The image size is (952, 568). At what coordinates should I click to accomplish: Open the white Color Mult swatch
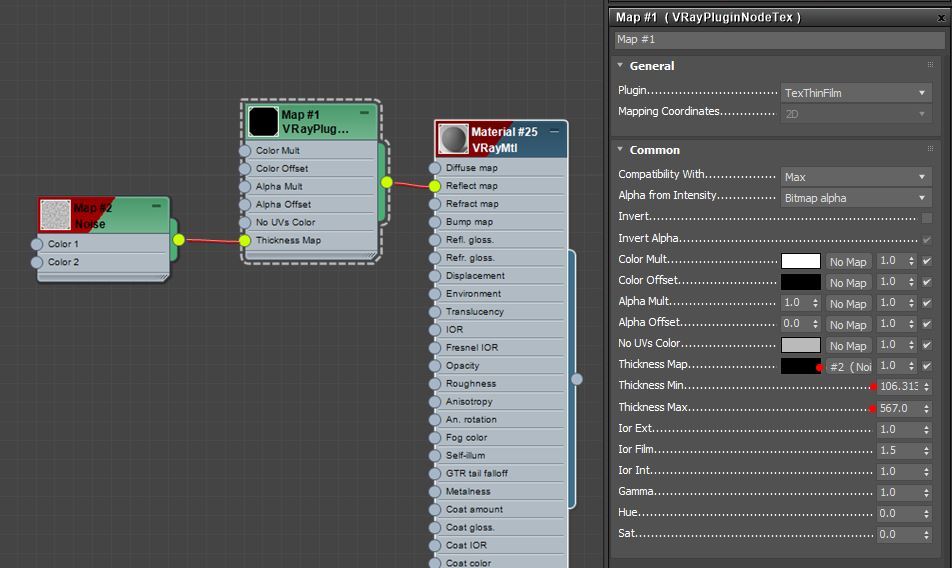point(801,261)
